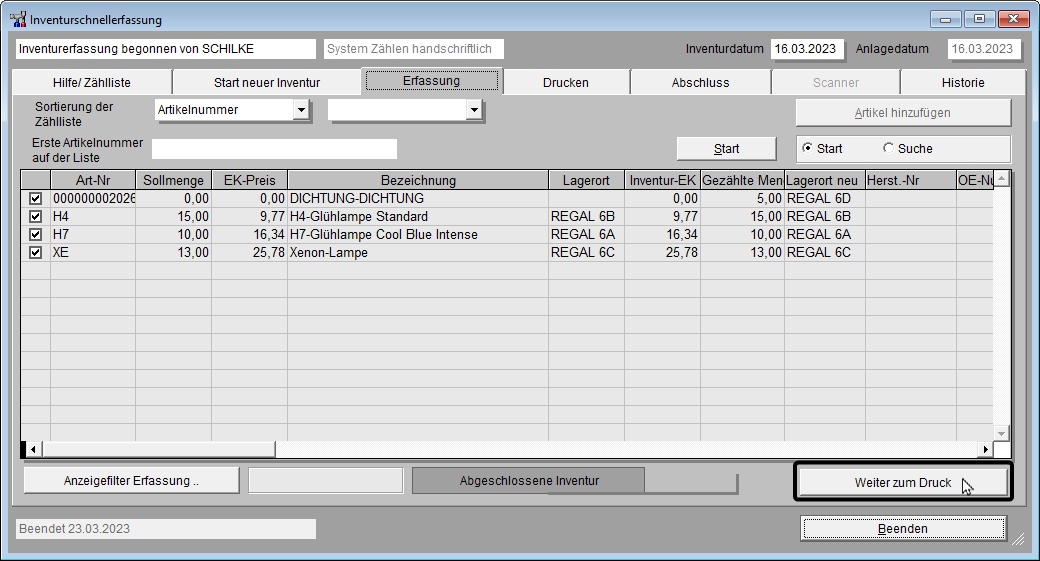Maximize the Inventurschnellerfassung window
Image resolution: width=1040 pixels, height=561 pixels.
click(x=979, y=19)
